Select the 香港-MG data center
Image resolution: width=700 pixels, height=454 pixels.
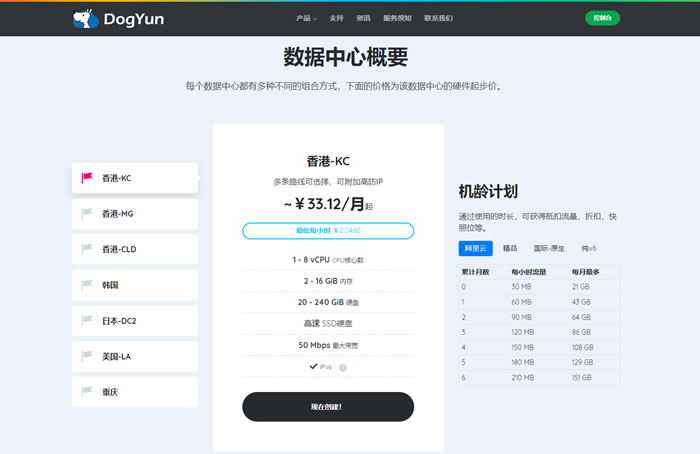(x=134, y=214)
